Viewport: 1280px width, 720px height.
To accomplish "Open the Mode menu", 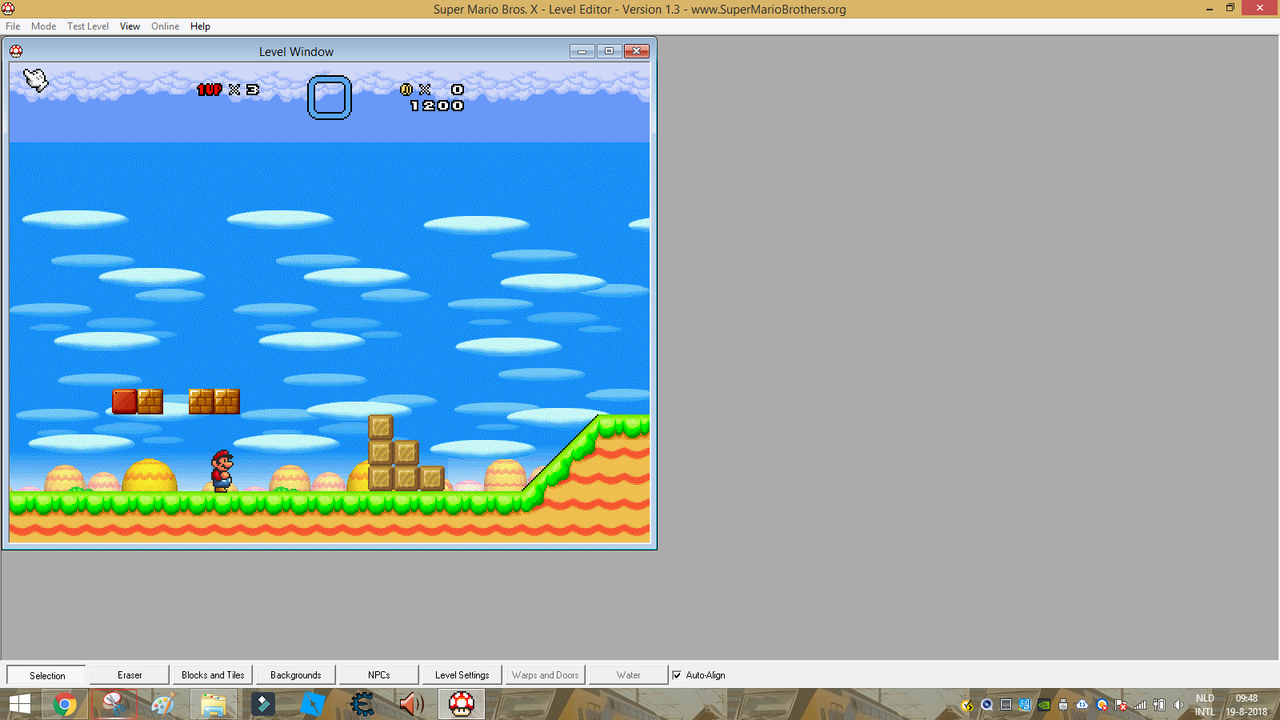I will (x=43, y=26).
